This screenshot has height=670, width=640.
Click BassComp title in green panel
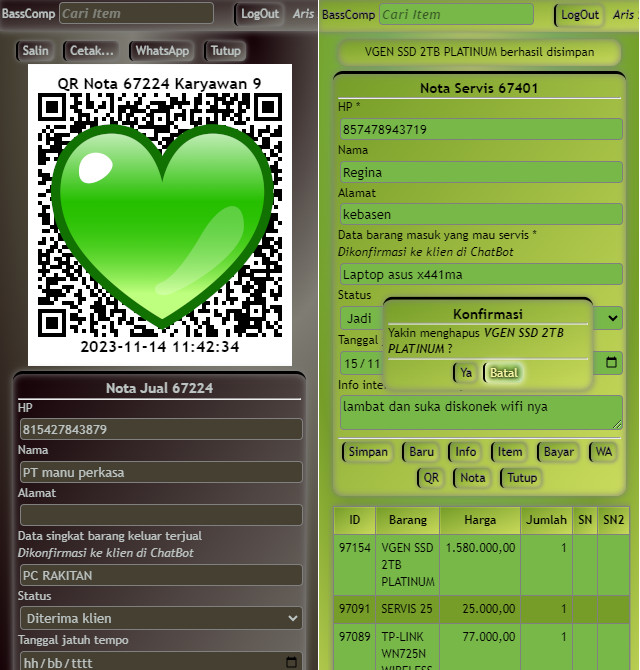[348, 15]
